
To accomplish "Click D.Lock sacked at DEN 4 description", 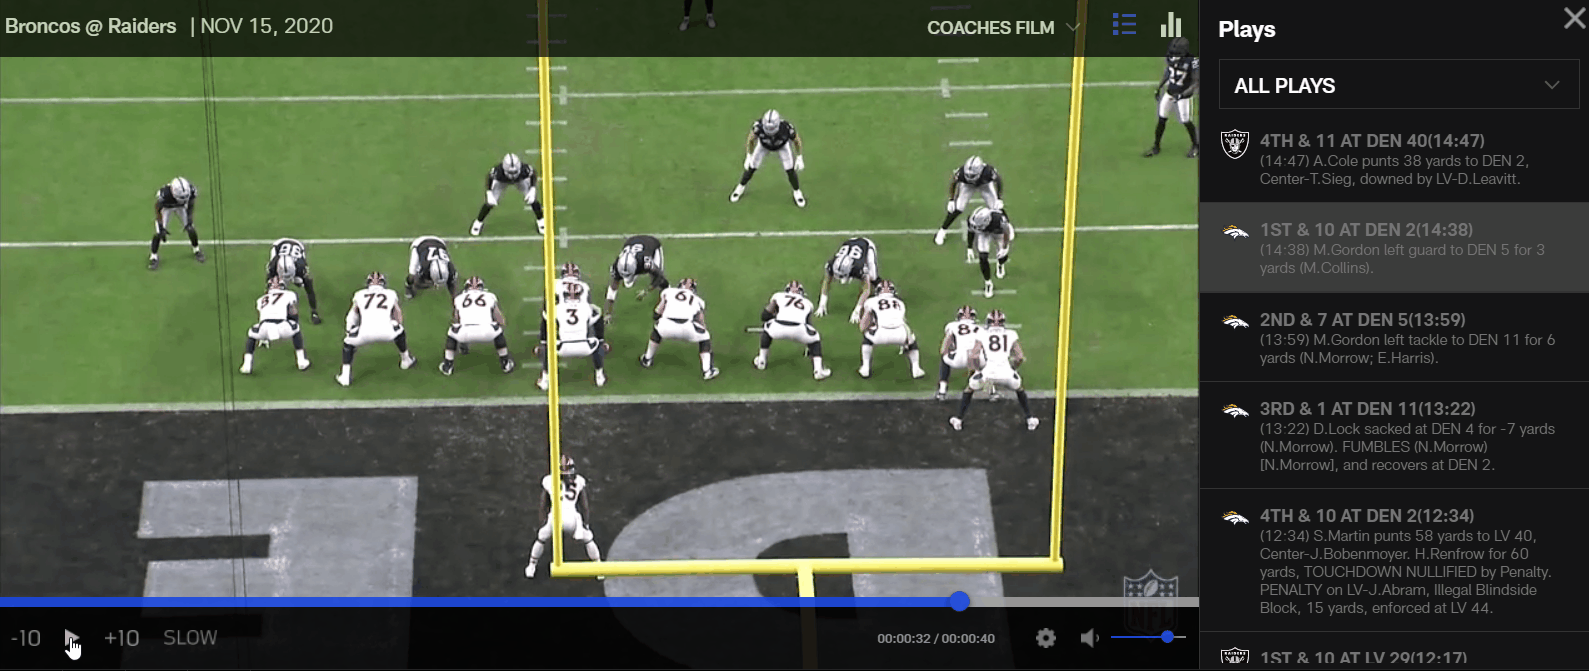I will pos(1407,447).
